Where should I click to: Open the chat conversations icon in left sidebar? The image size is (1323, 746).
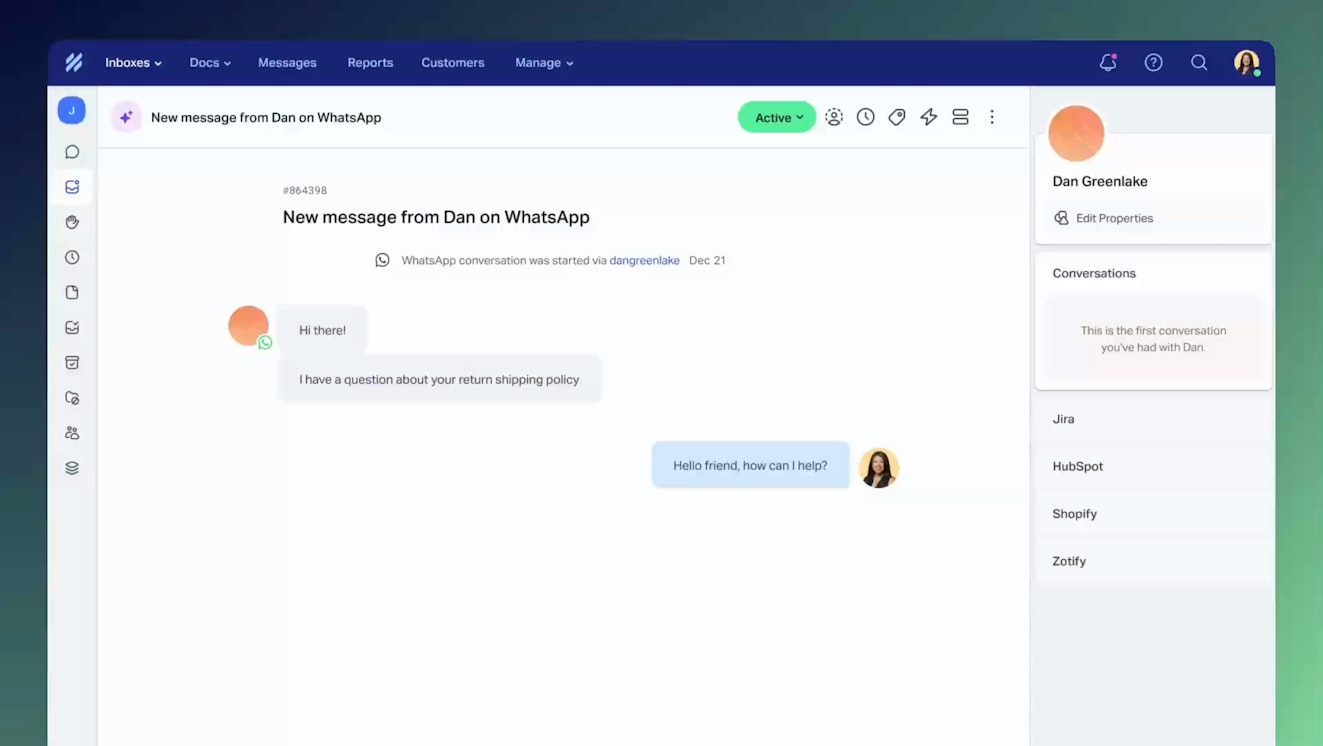(71, 151)
